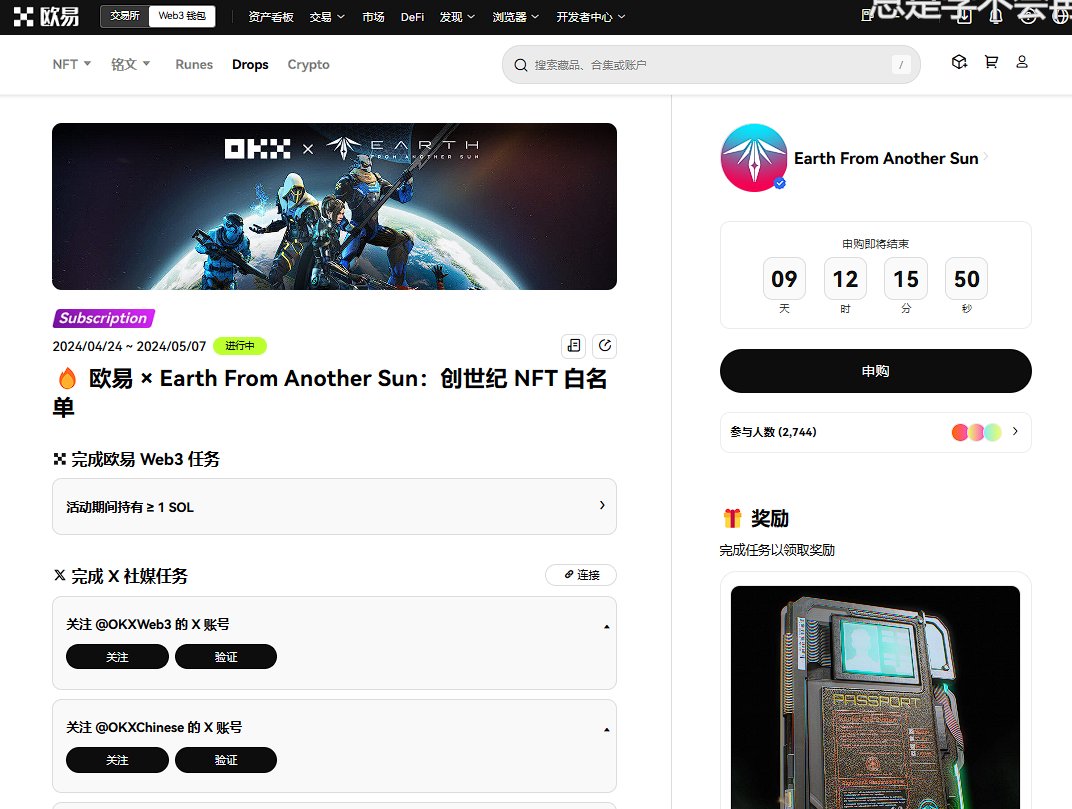Image resolution: width=1072 pixels, height=809 pixels.
Task: Click the Earth From Another Sun avatar
Action: pyautogui.click(x=754, y=158)
